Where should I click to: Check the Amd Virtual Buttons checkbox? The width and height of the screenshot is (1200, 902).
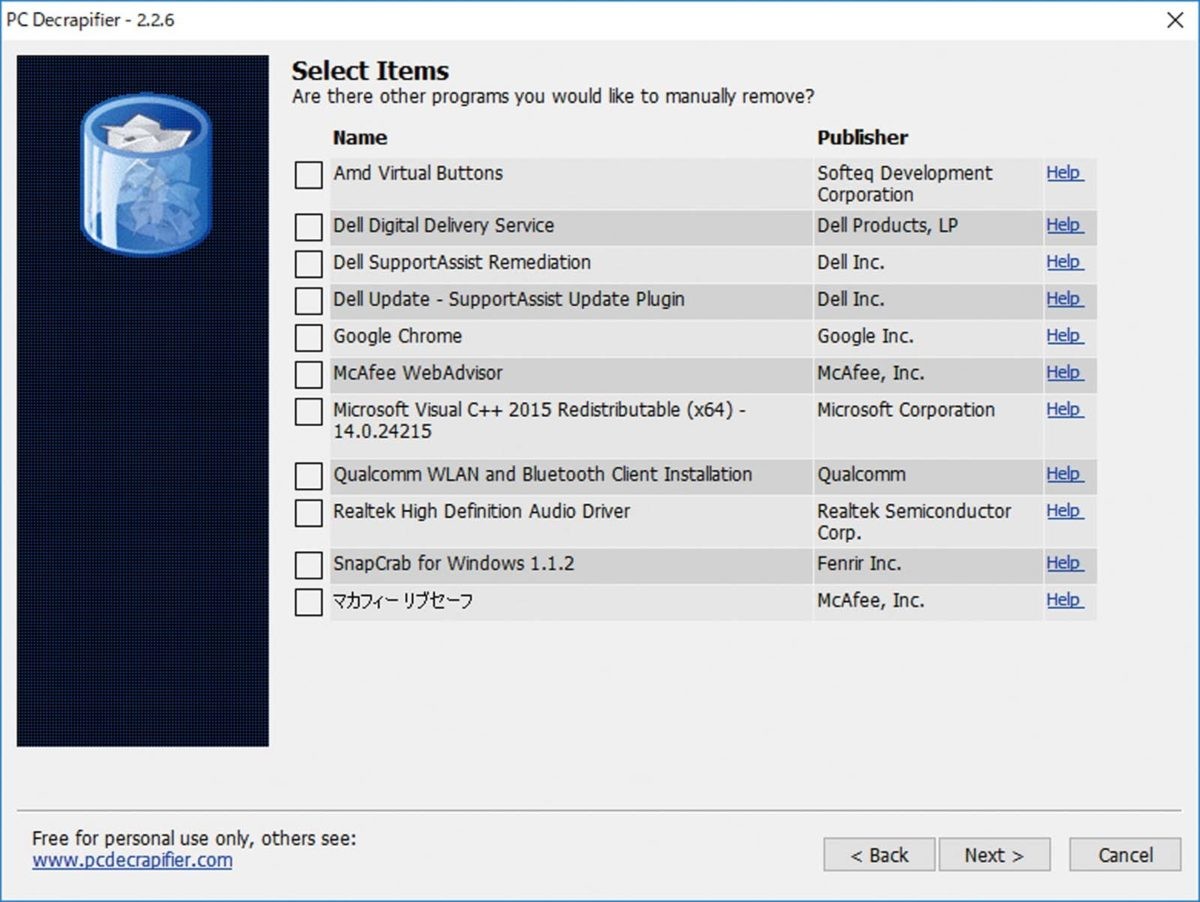[309, 176]
